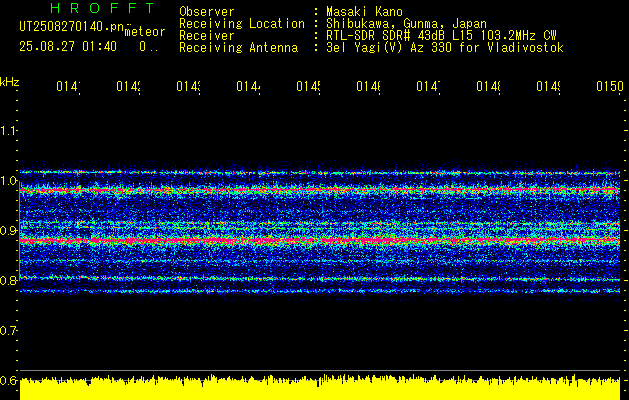This screenshot has height=400, width=629.
Task: Click the date stamp 25.08.27 01:40
Action: (x=68, y=47)
